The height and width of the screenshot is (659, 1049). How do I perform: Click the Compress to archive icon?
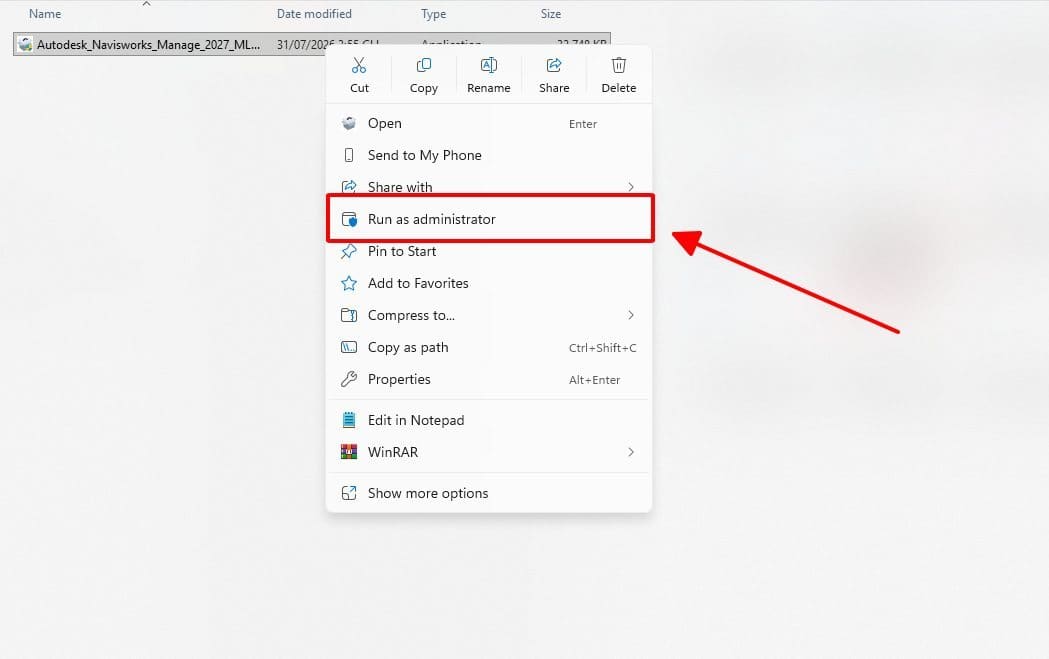tap(349, 315)
